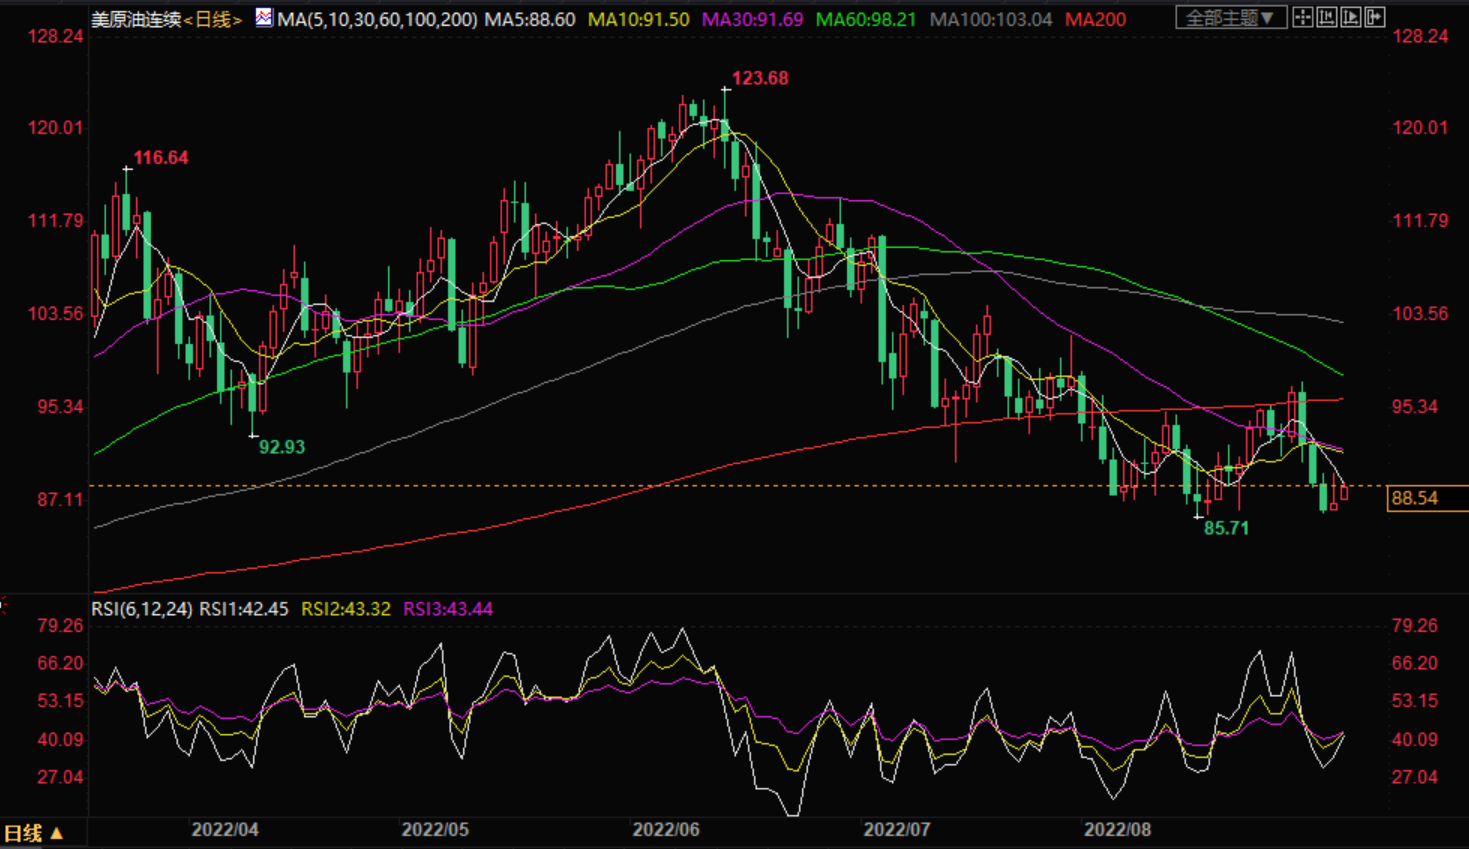Click the green MA60:98.21 legend

pos(866,20)
